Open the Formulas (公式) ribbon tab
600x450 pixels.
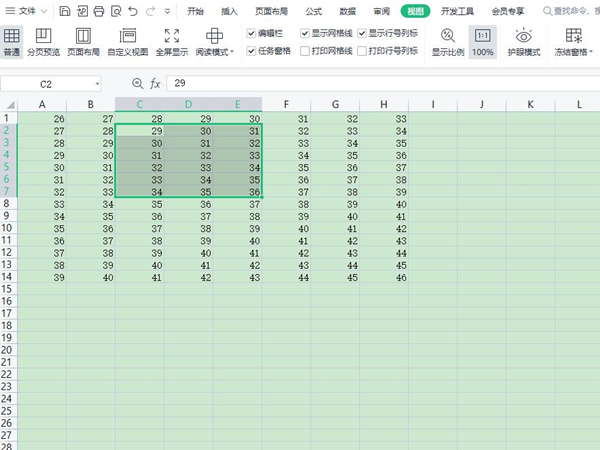(x=313, y=12)
